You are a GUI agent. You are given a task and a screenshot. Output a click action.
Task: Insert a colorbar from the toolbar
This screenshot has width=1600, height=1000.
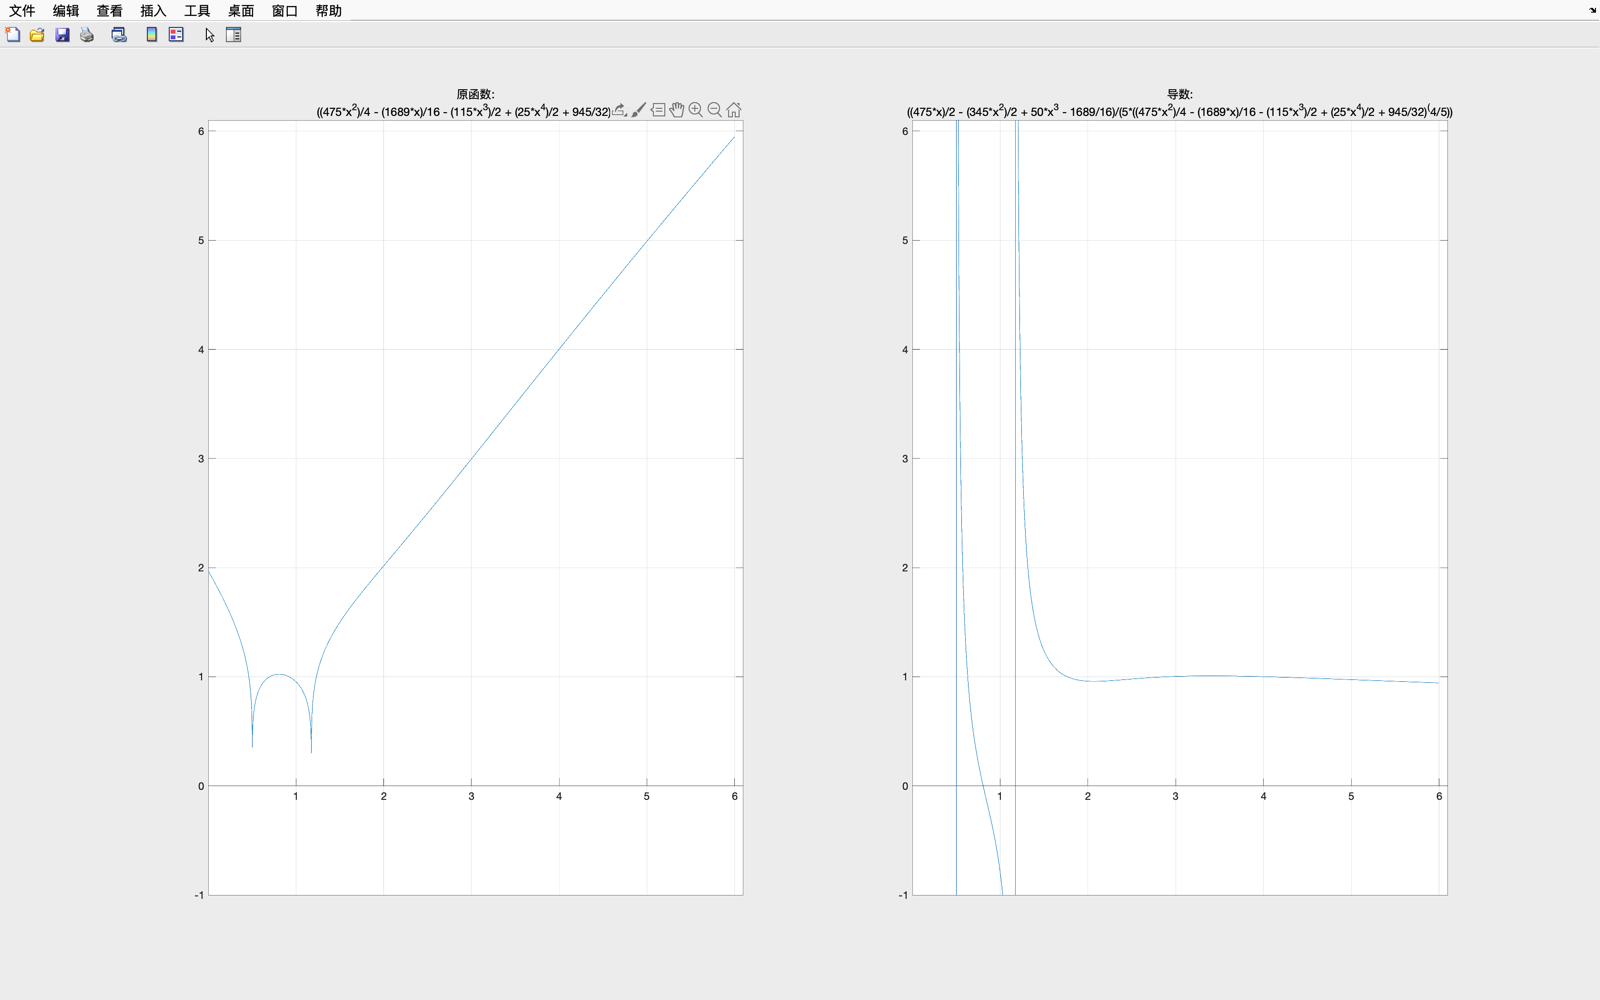pyautogui.click(x=151, y=35)
